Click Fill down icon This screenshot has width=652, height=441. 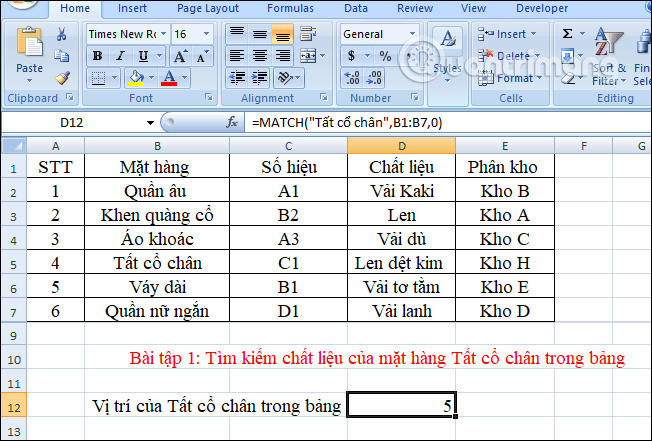point(568,56)
